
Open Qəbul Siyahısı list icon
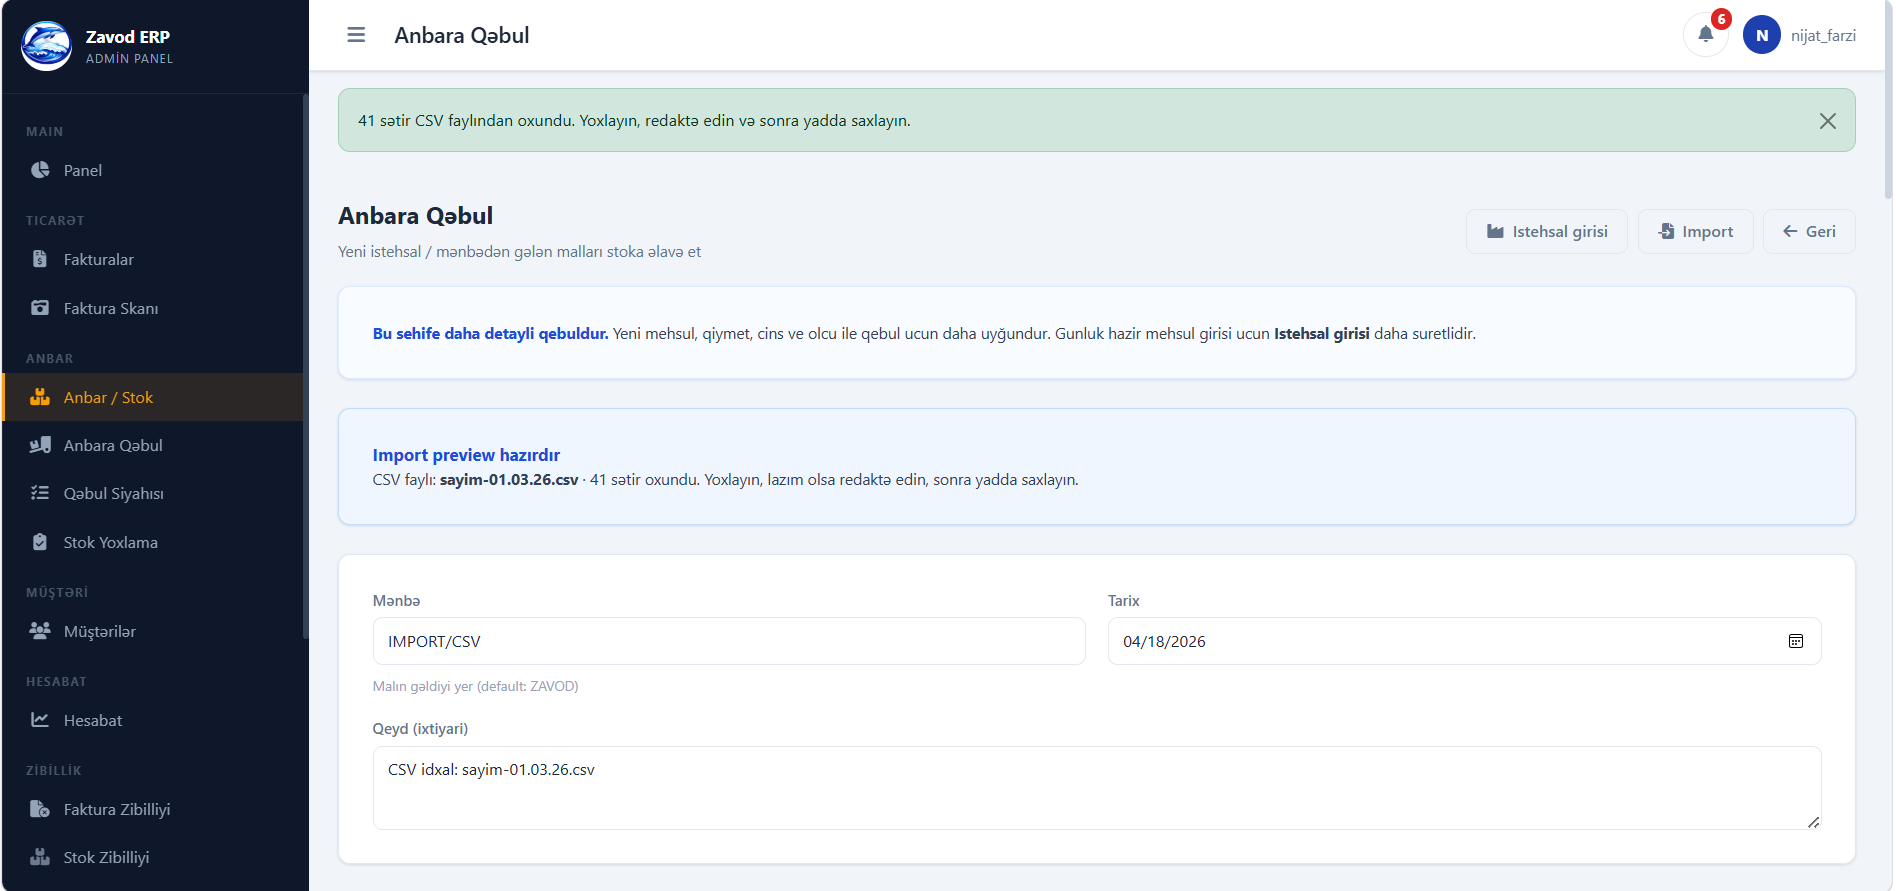click(40, 493)
